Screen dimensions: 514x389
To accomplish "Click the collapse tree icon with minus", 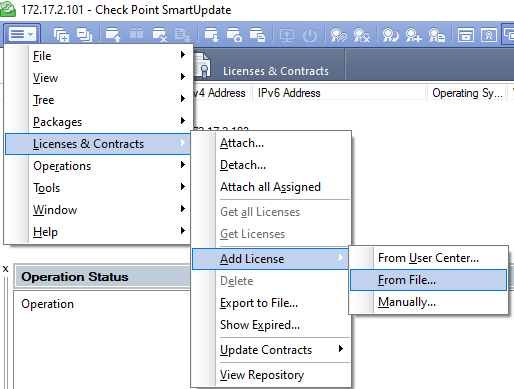I will click(84, 34).
